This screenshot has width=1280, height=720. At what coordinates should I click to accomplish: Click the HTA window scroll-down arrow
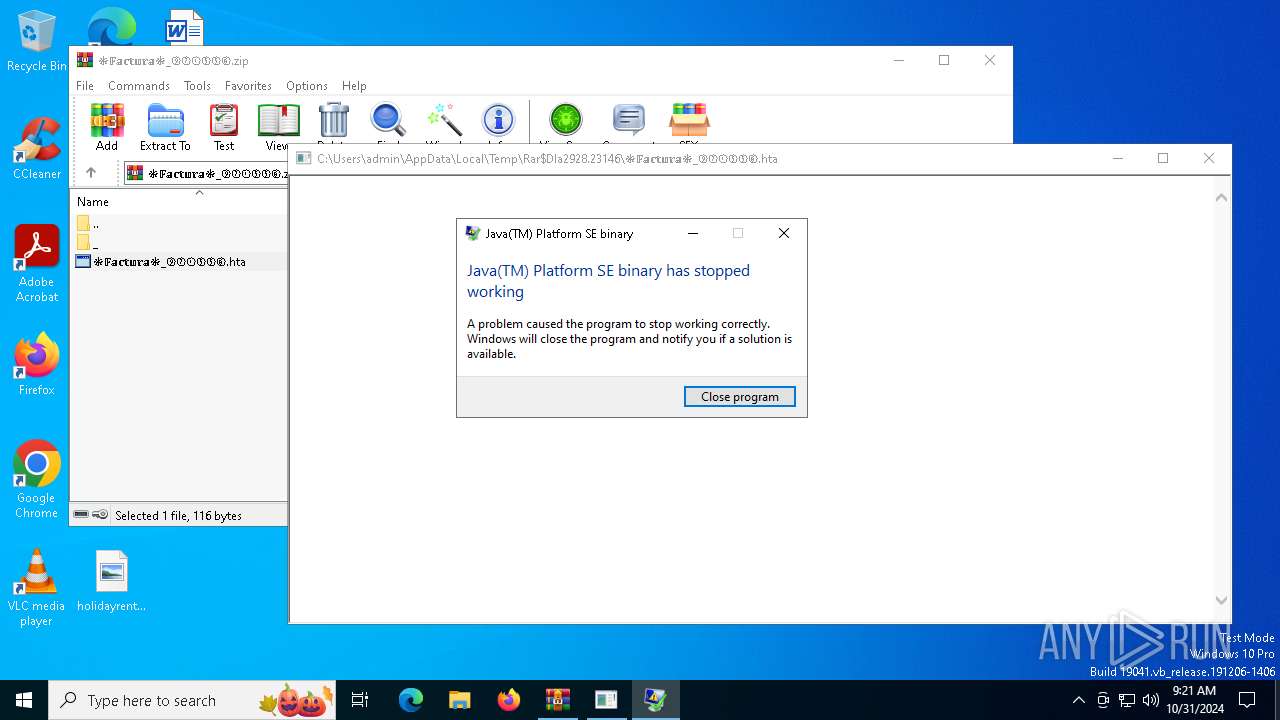coord(1221,600)
